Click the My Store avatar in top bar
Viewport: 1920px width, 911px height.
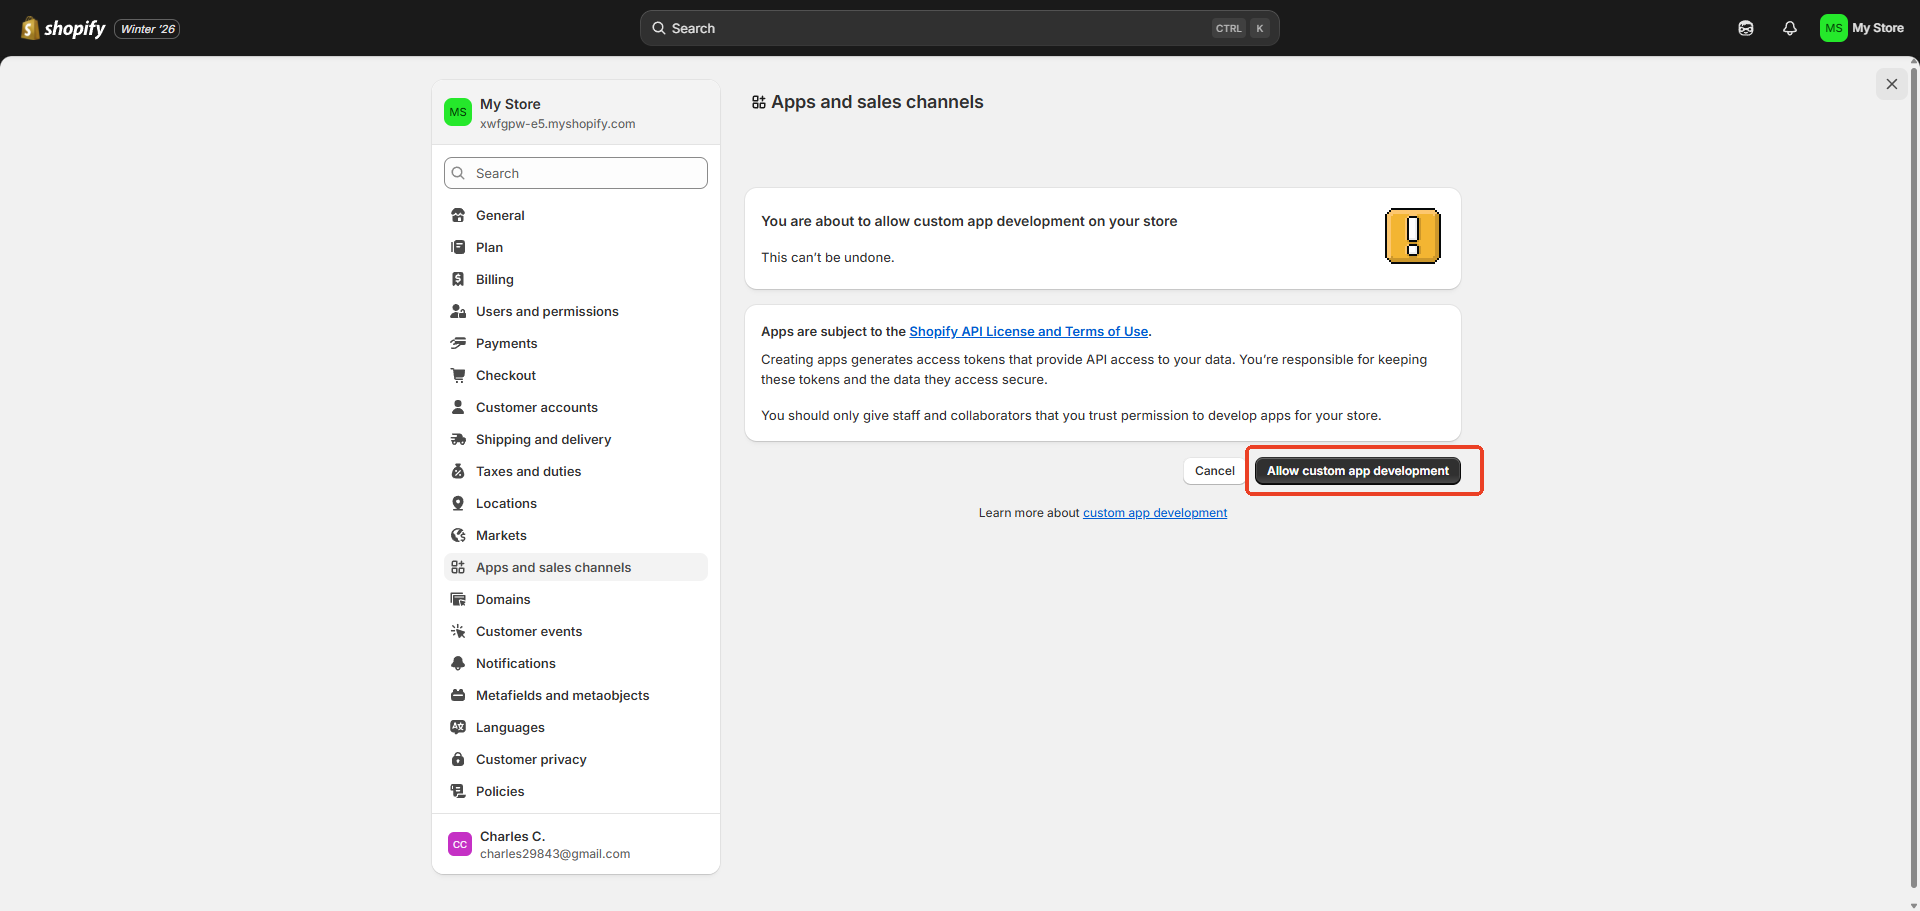coord(1833,28)
